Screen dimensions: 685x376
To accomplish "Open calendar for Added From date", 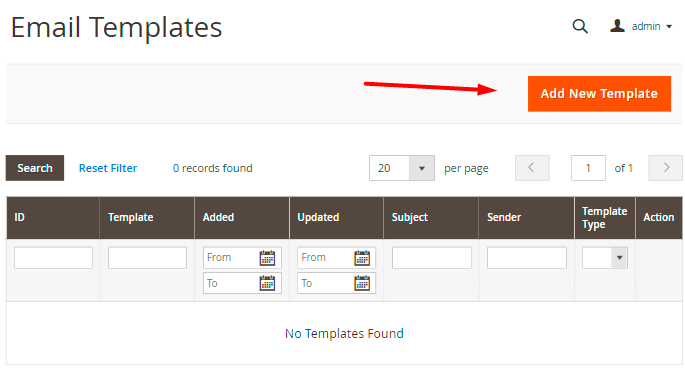I will click(267, 258).
